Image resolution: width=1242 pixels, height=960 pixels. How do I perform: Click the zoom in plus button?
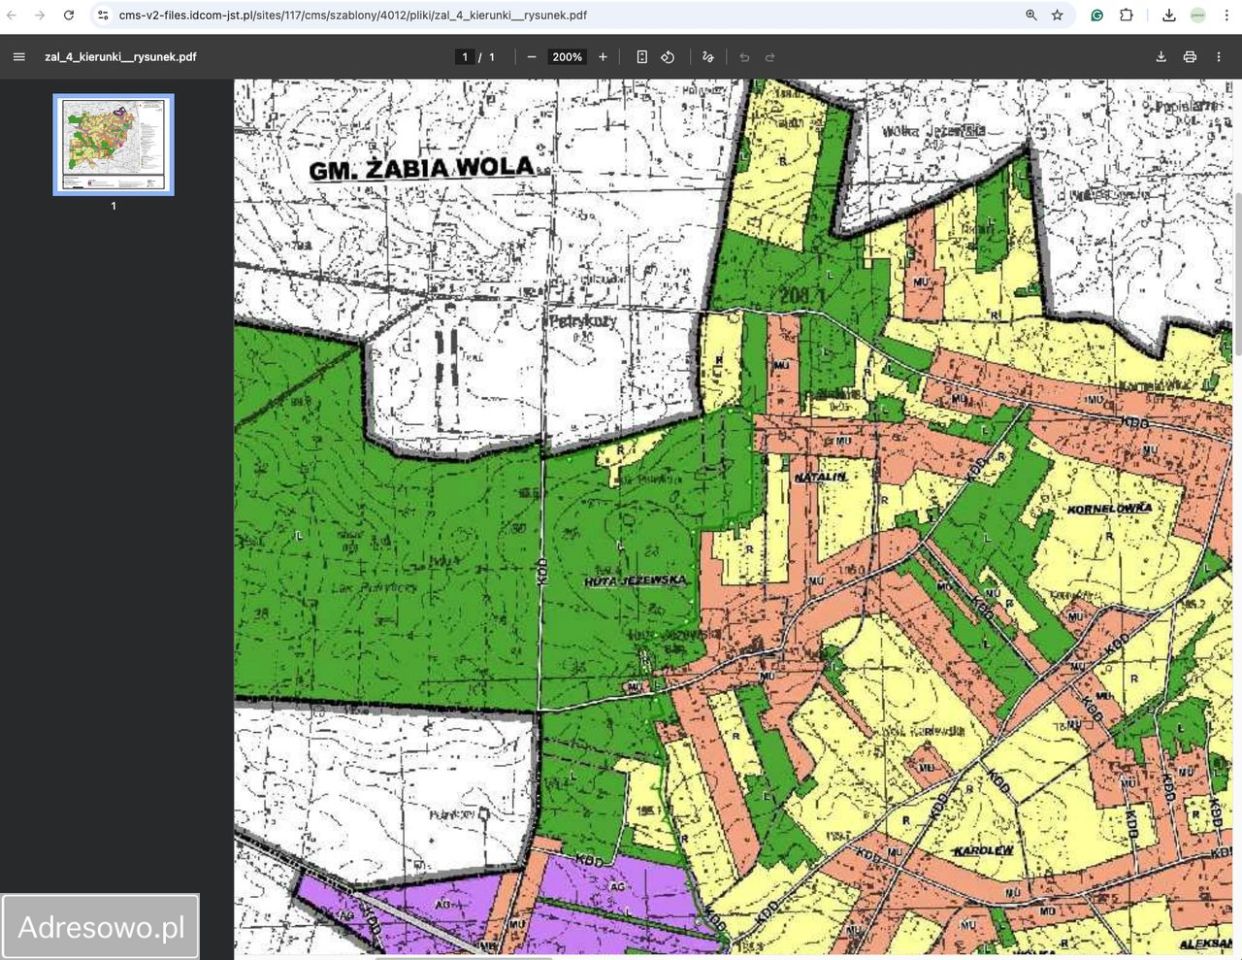(603, 57)
